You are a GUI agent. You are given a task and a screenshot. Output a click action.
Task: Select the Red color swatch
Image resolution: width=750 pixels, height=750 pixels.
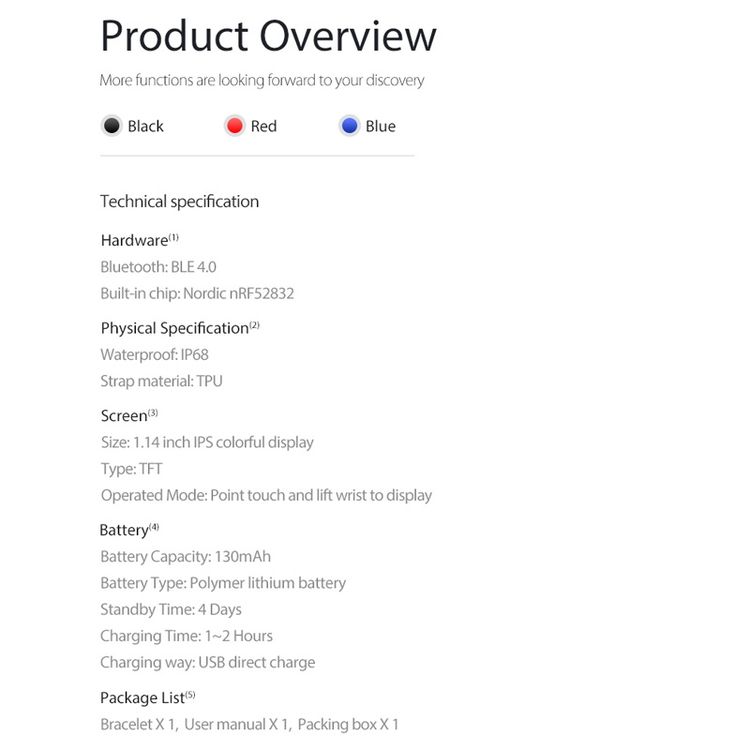coord(235,126)
